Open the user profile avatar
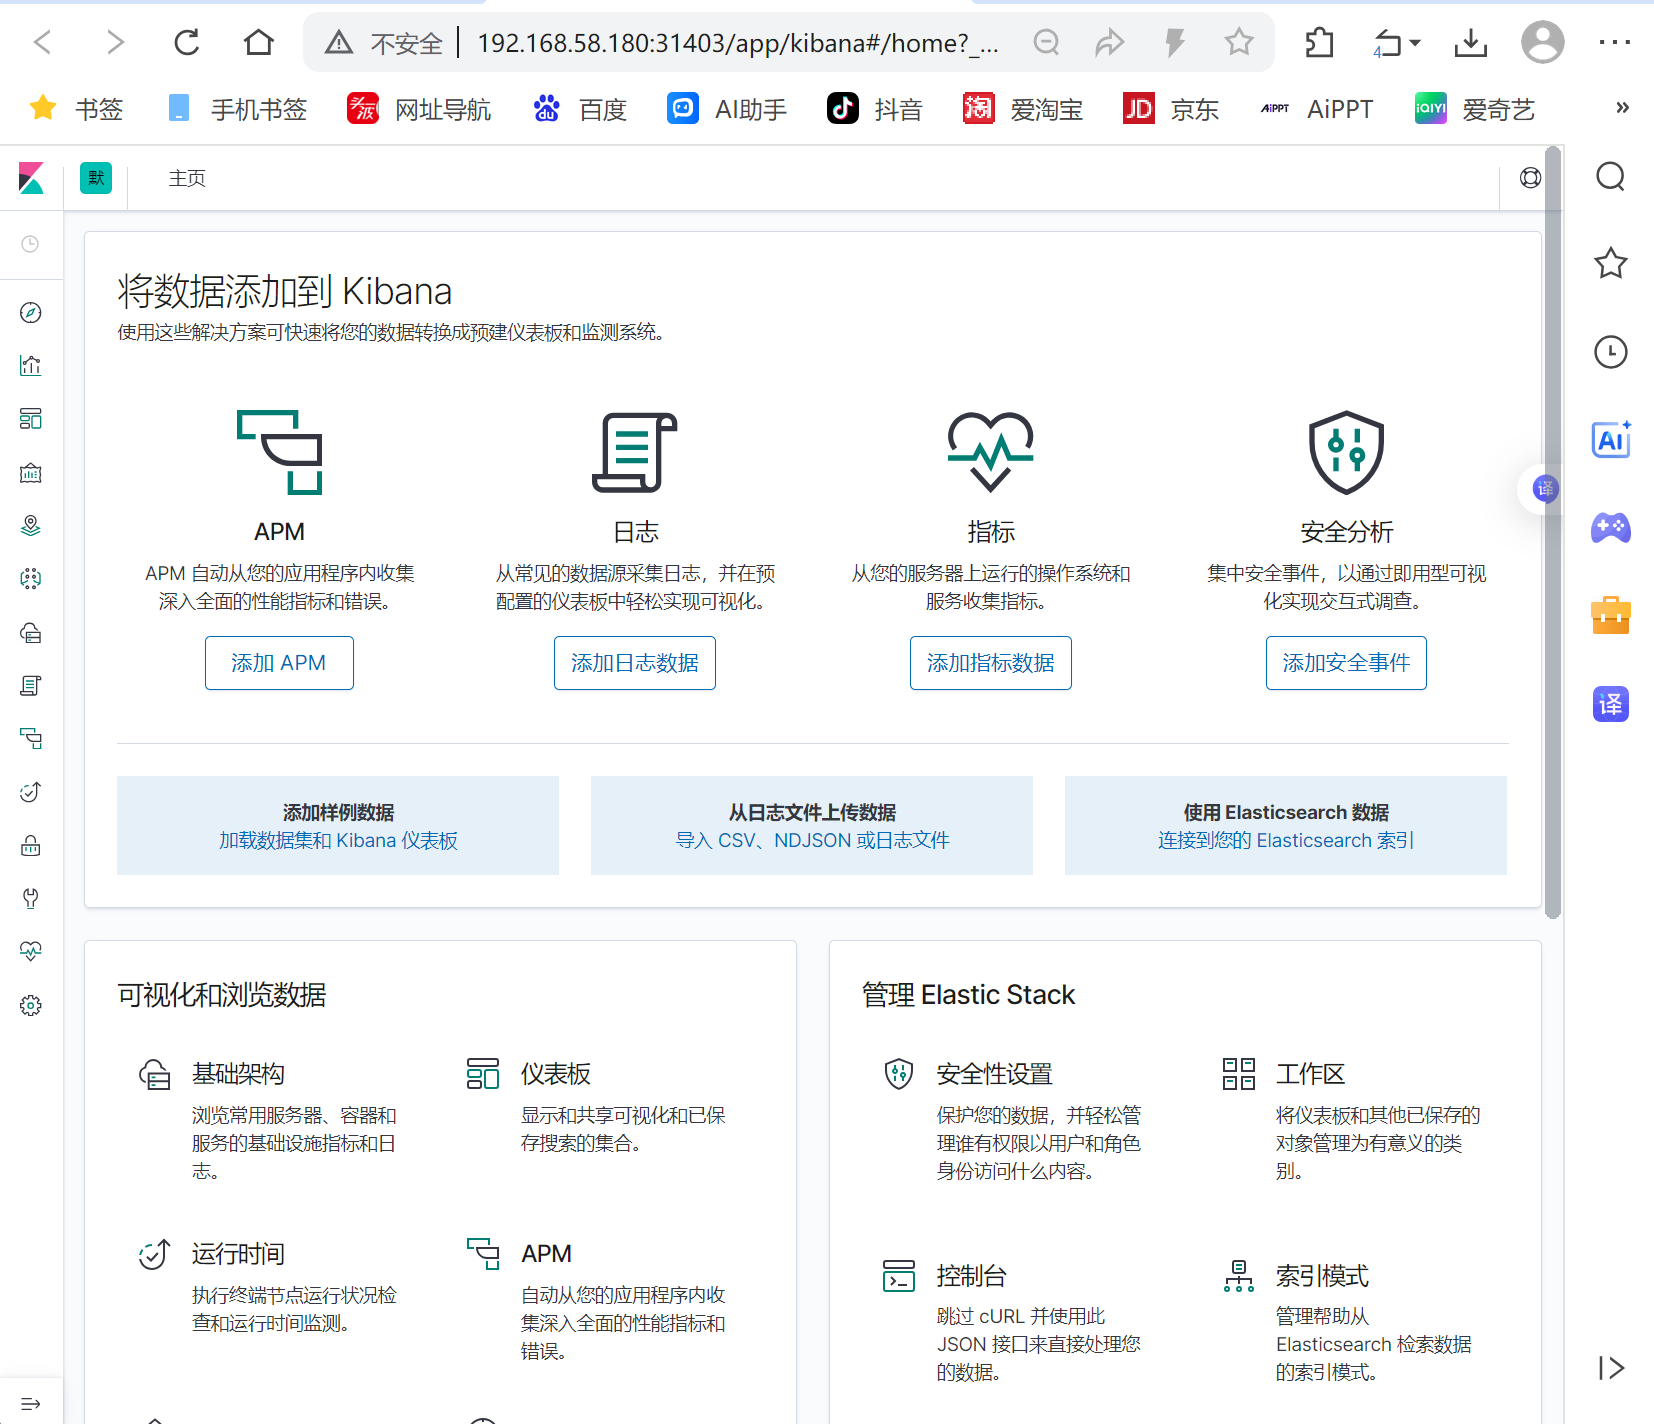 (1543, 42)
